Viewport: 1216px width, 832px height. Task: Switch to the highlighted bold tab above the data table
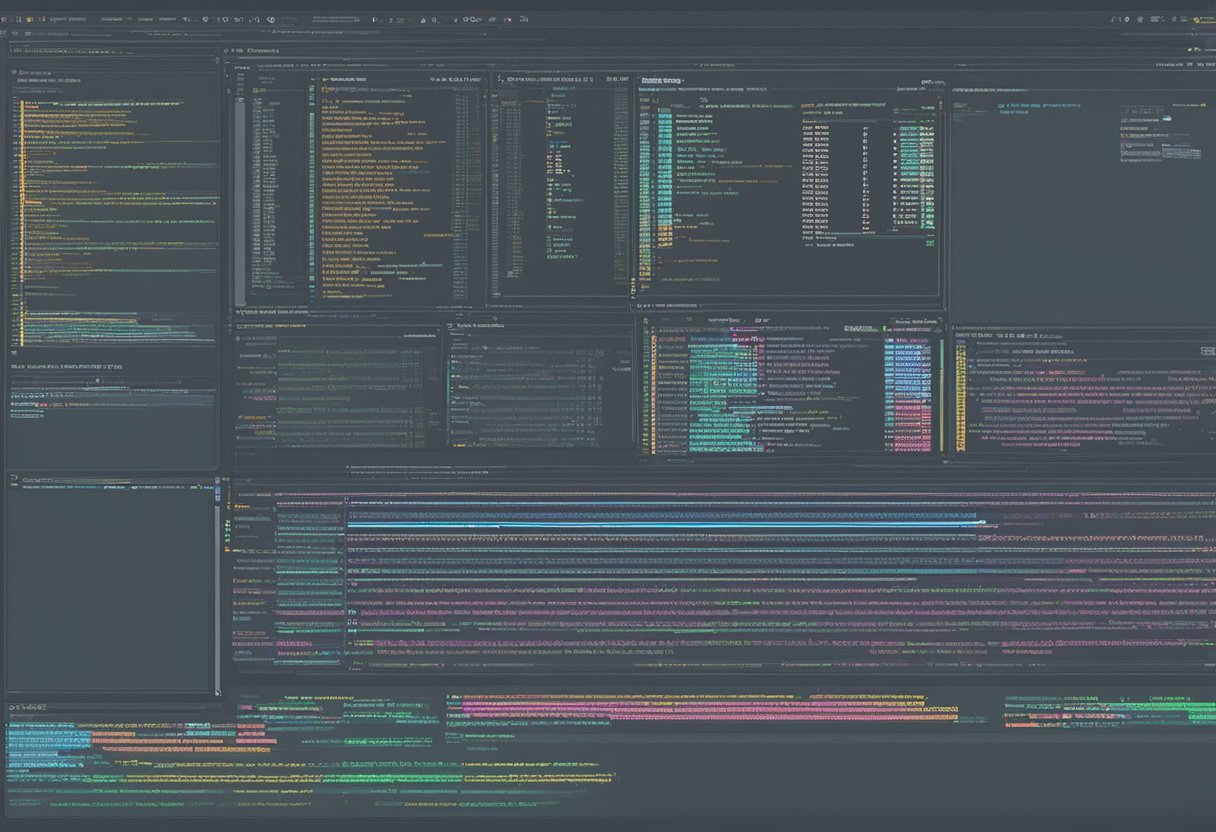661,79
